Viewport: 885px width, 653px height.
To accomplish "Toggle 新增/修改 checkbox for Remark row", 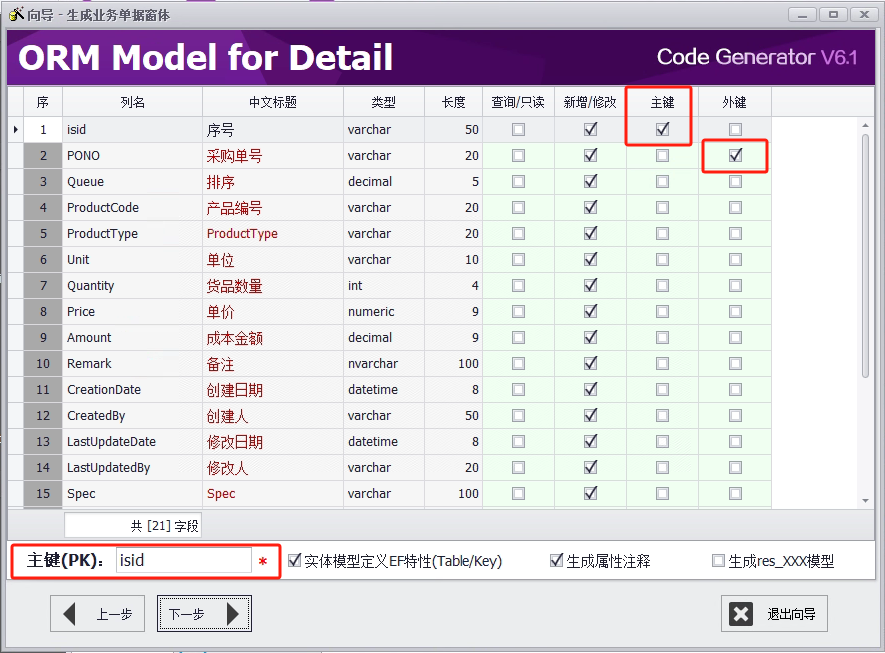I will click(590, 363).
